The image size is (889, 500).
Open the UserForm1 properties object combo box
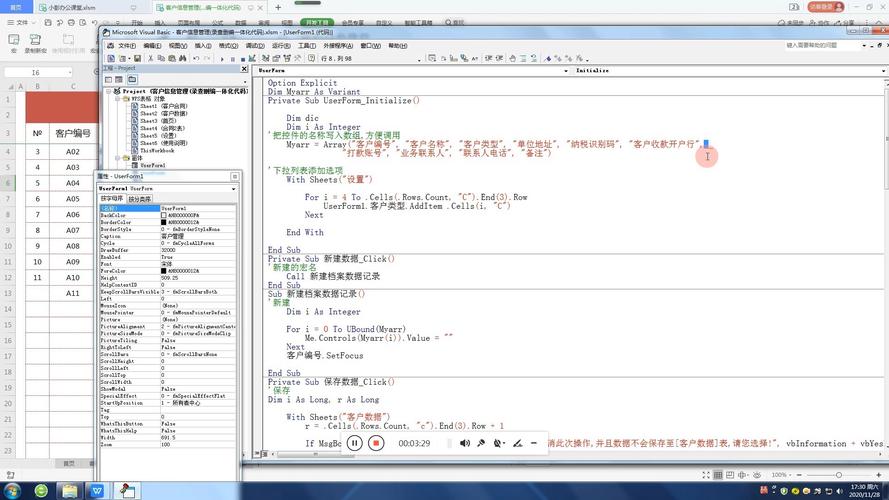pos(167,188)
